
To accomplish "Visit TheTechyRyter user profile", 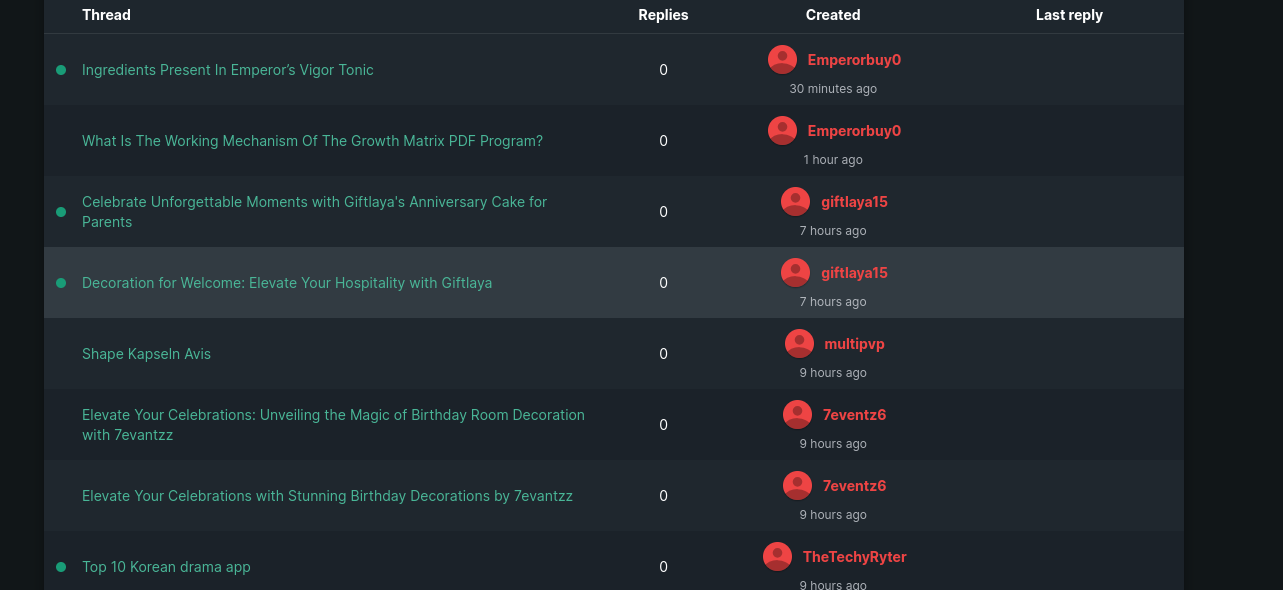I will coord(854,557).
